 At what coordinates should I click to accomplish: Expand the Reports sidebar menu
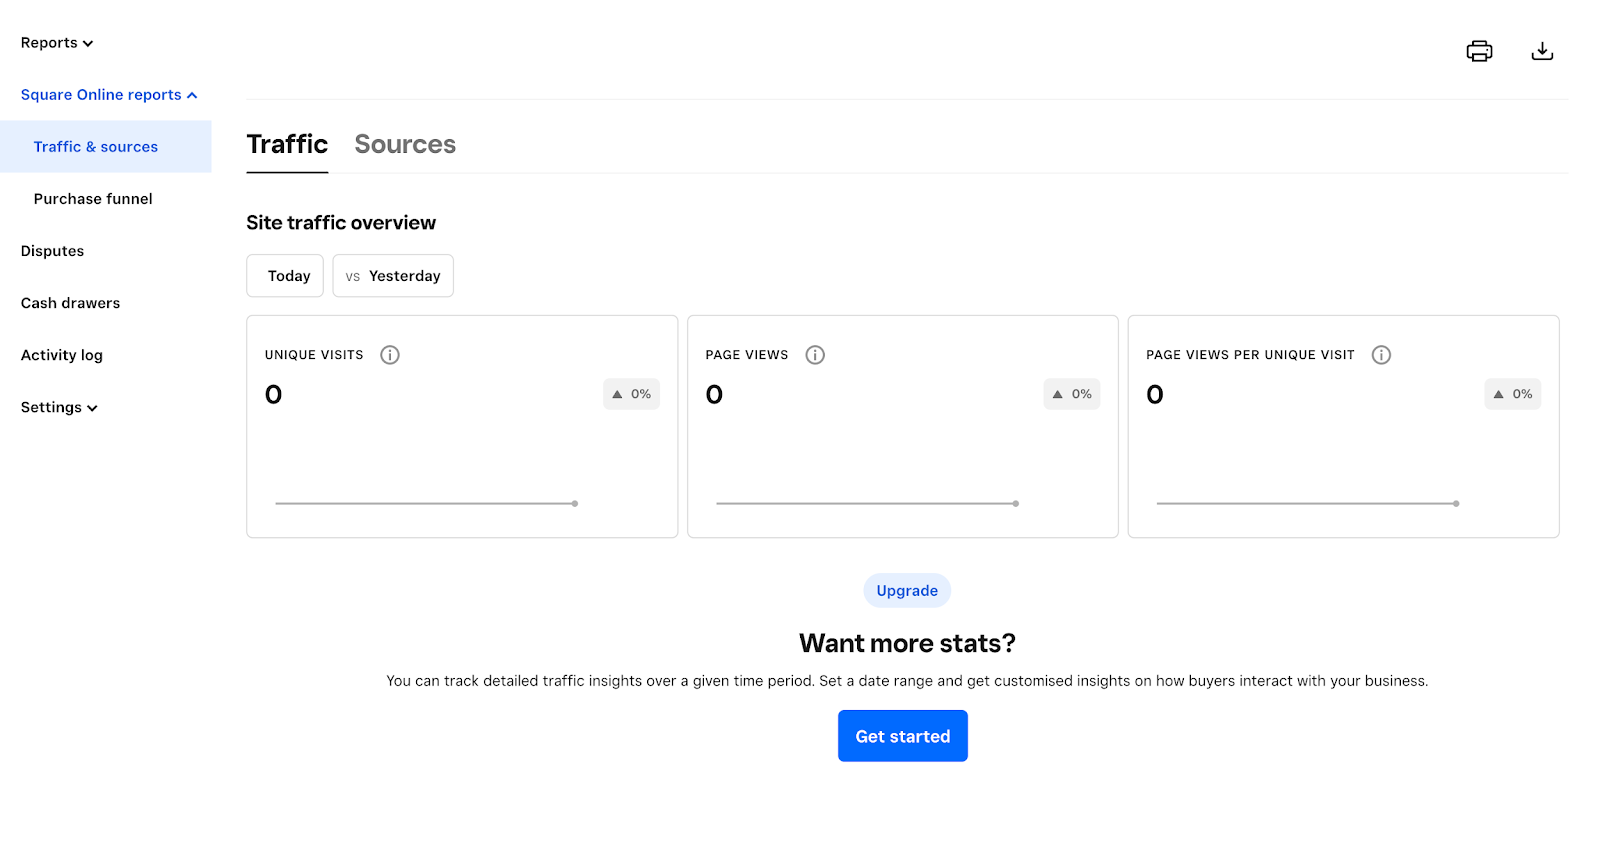click(x=57, y=43)
